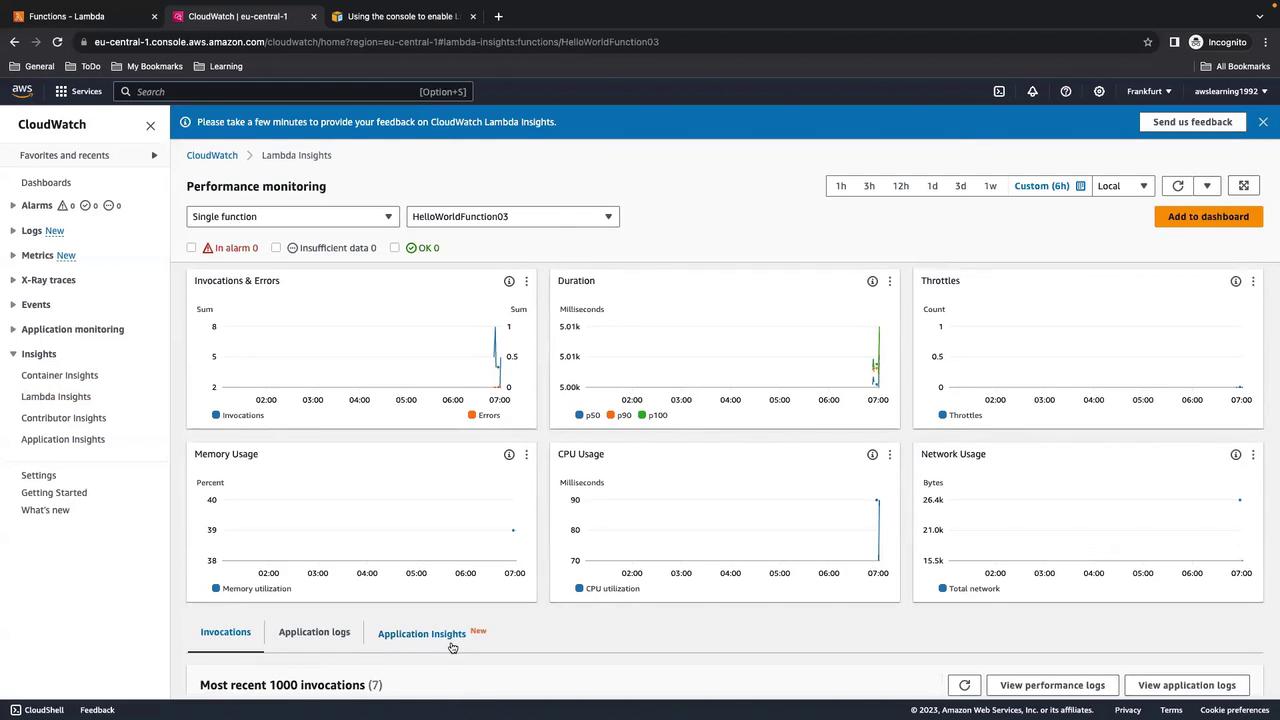The height and width of the screenshot is (720, 1280).
Task: Switch to the Invocations tab
Action: (x=226, y=632)
